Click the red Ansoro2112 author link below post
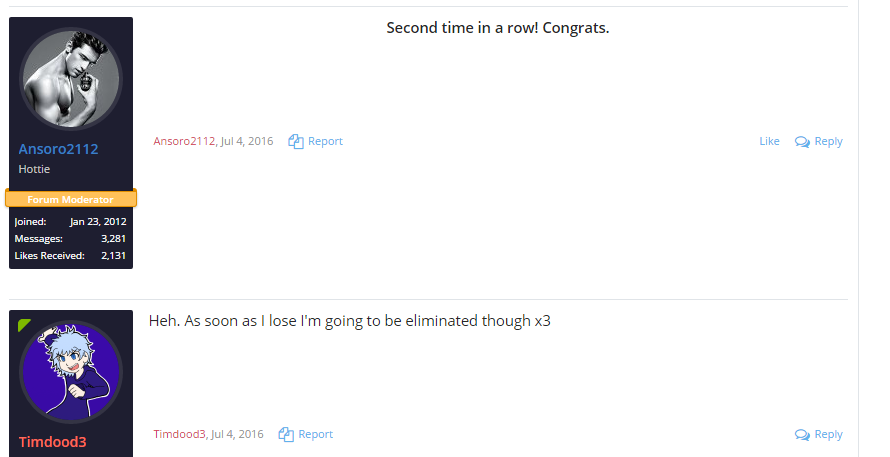 184,141
